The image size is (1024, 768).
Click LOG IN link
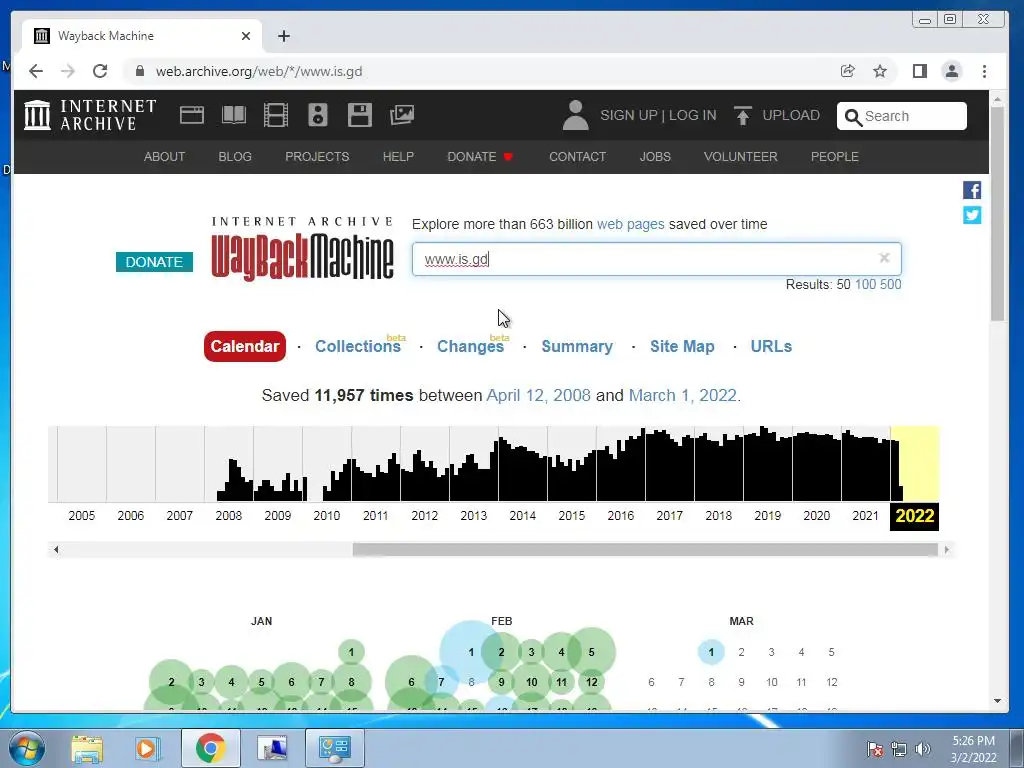(692, 115)
